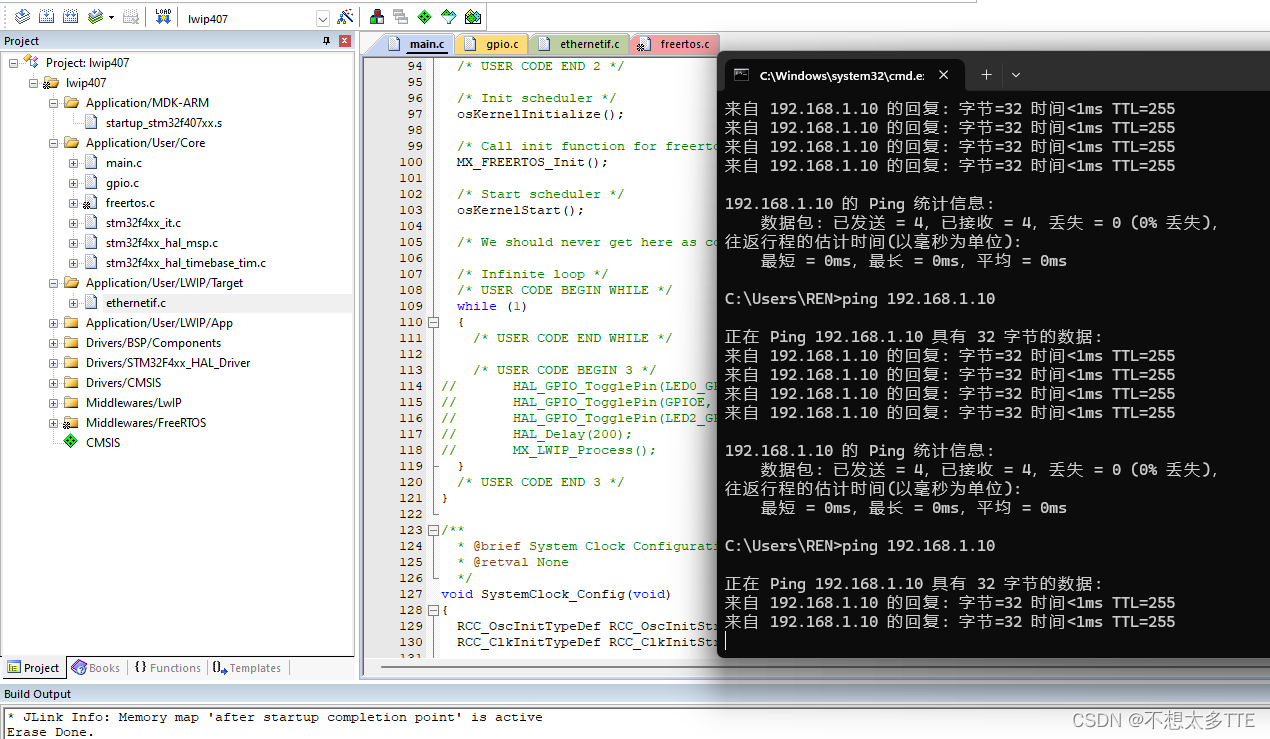Viewport: 1270px width, 739px height.
Task: Pin the Project window open
Action: pos(327,40)
